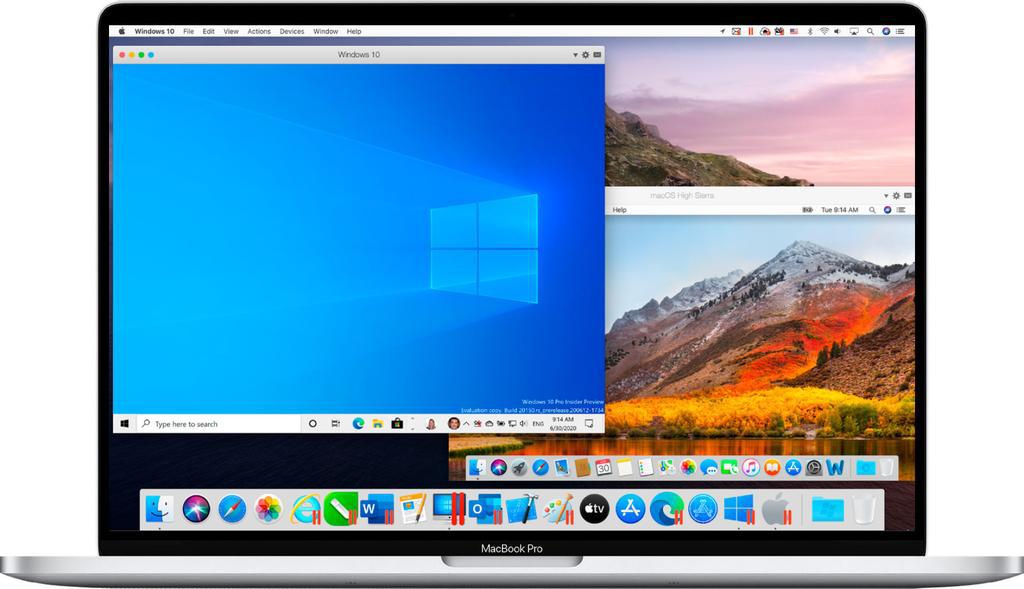Viewport: 1024px width, 589px height.
Task: Open the View menu
Action: pyautogui.click(x=231, y=31)
